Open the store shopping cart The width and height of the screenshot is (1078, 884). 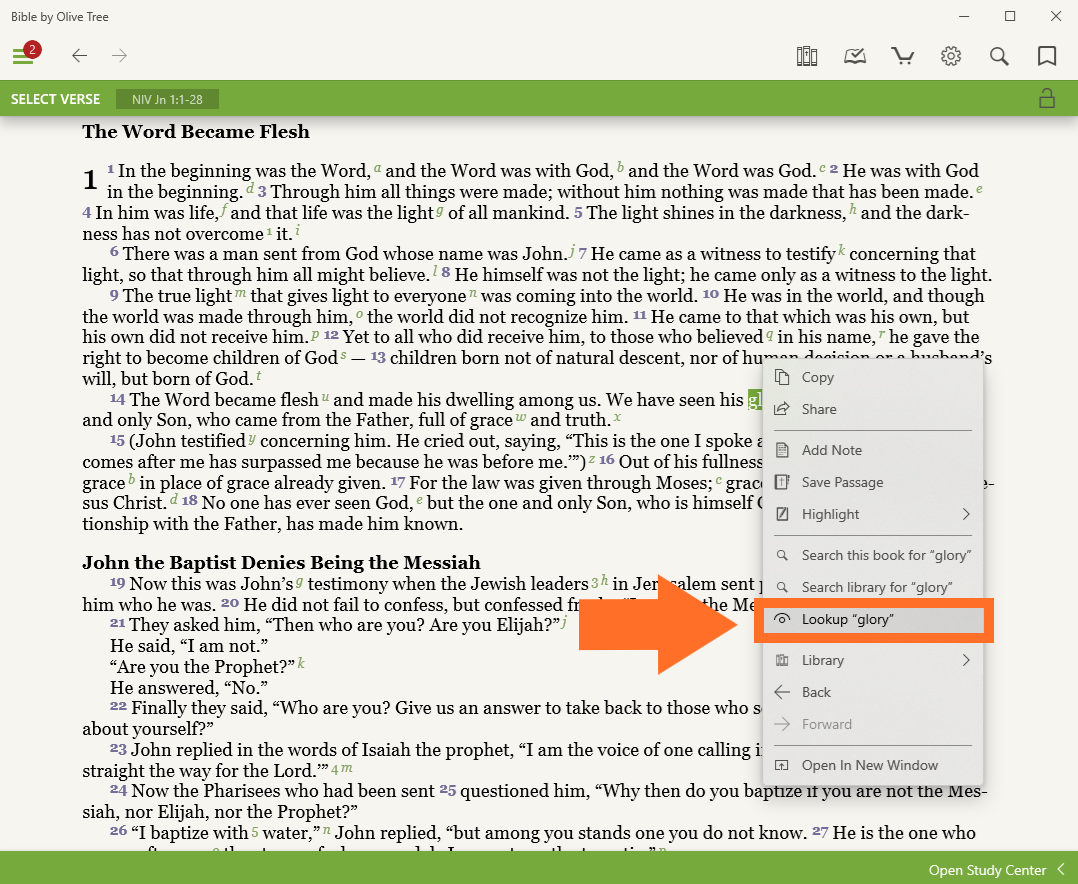(x=903, y=56)
